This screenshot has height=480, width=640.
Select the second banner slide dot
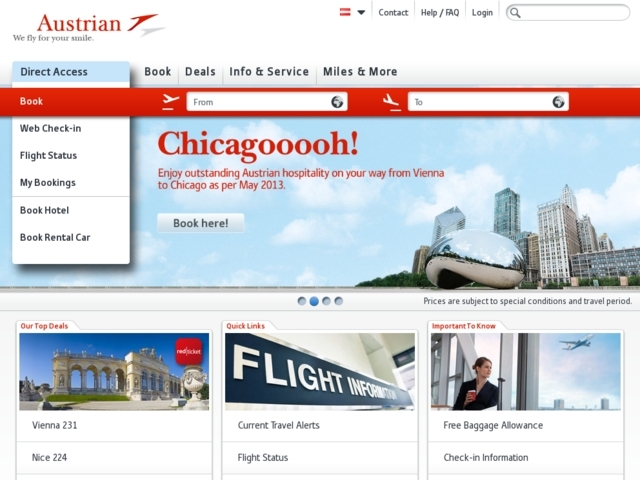314,301
